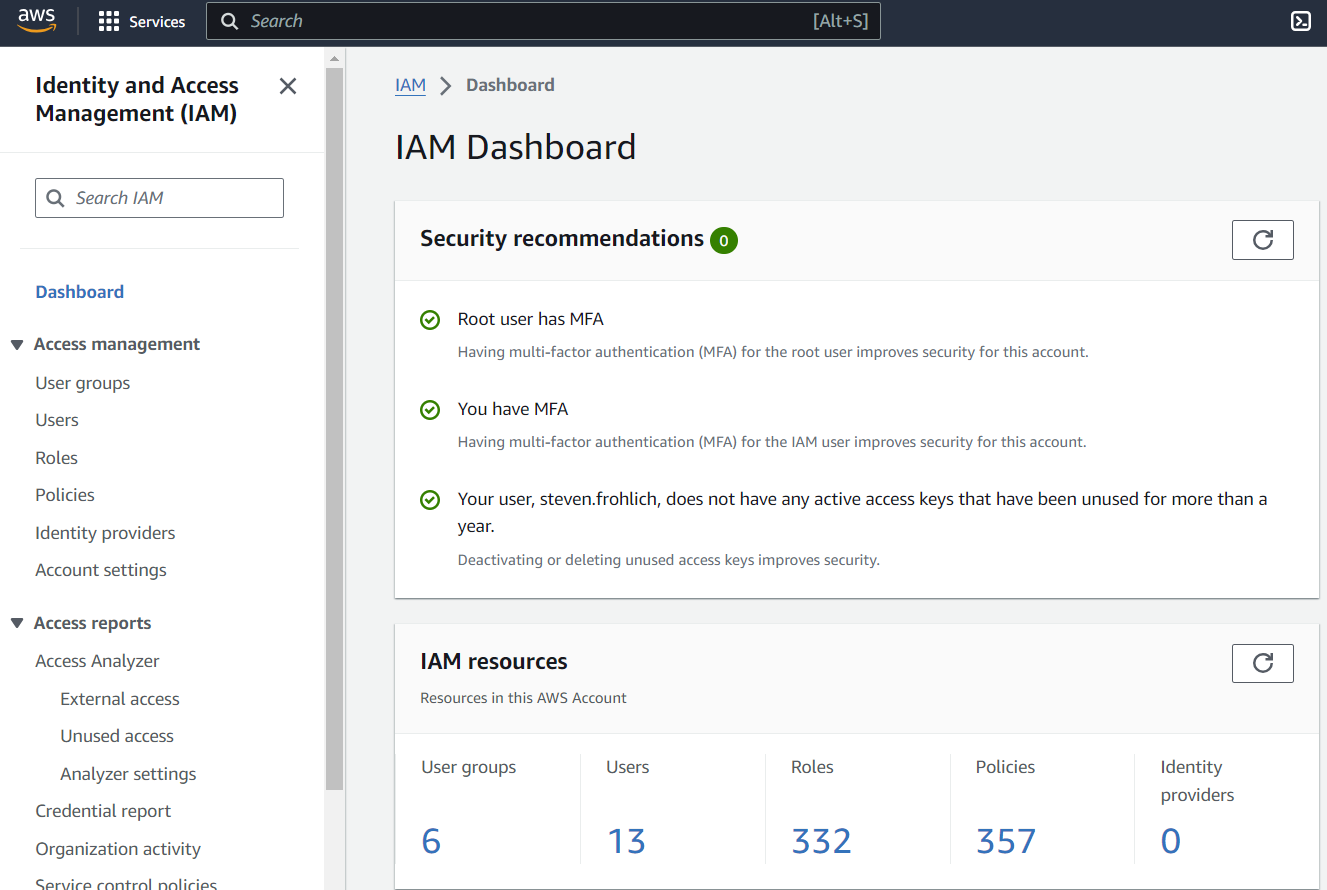Open the Services menu
Viewport: 1327px width, 890px height.
tap(142, 22)
